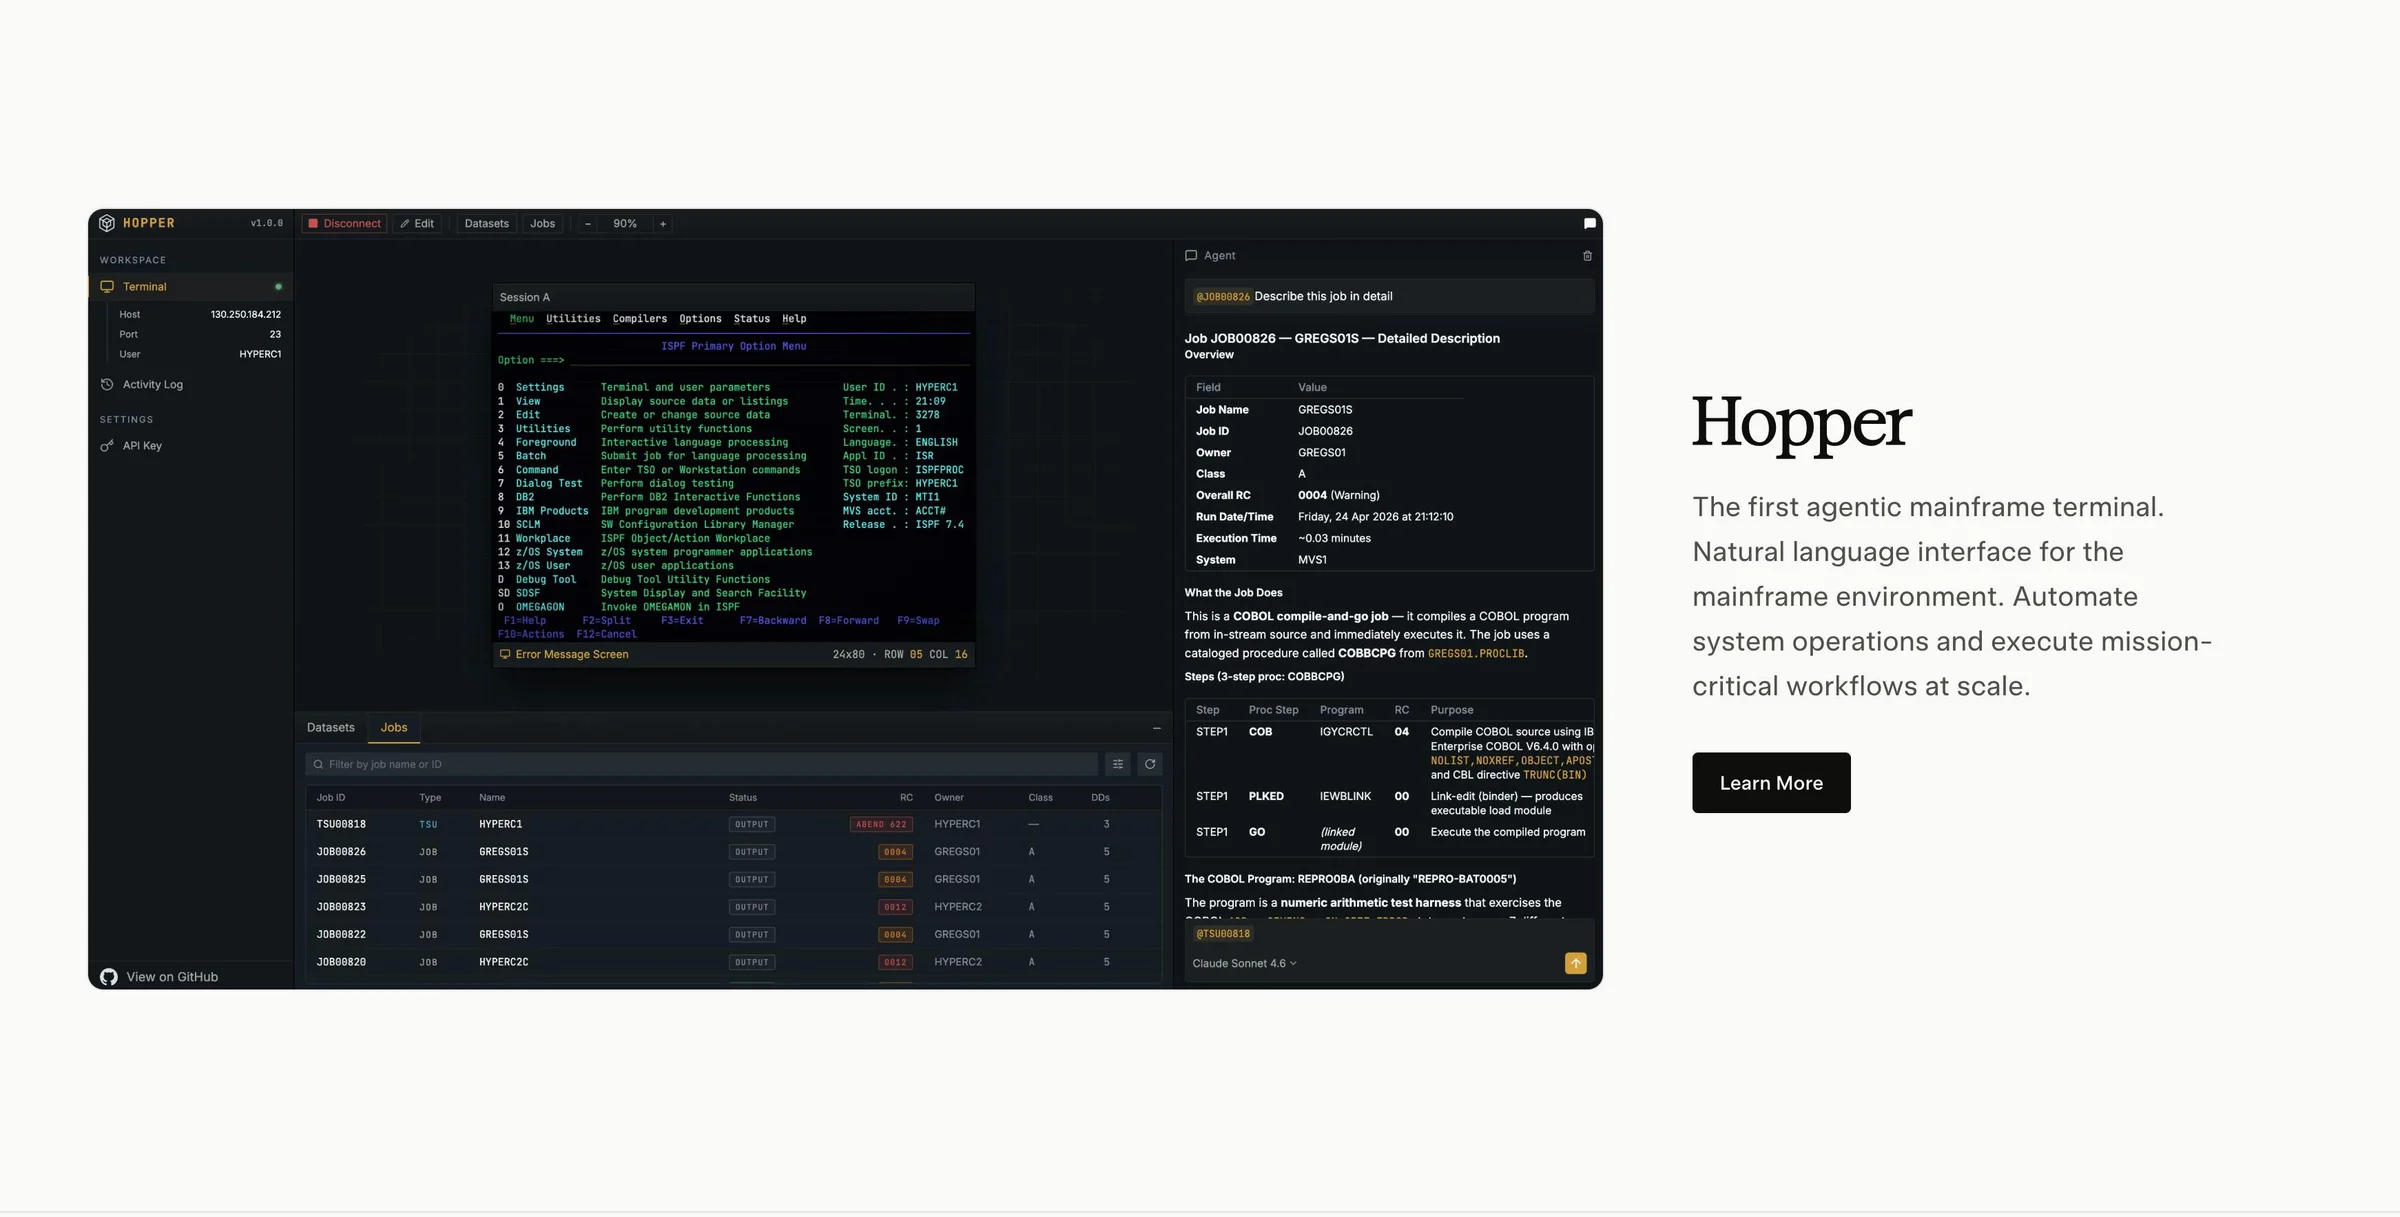Open Datasets from the top toolbar

486,224
